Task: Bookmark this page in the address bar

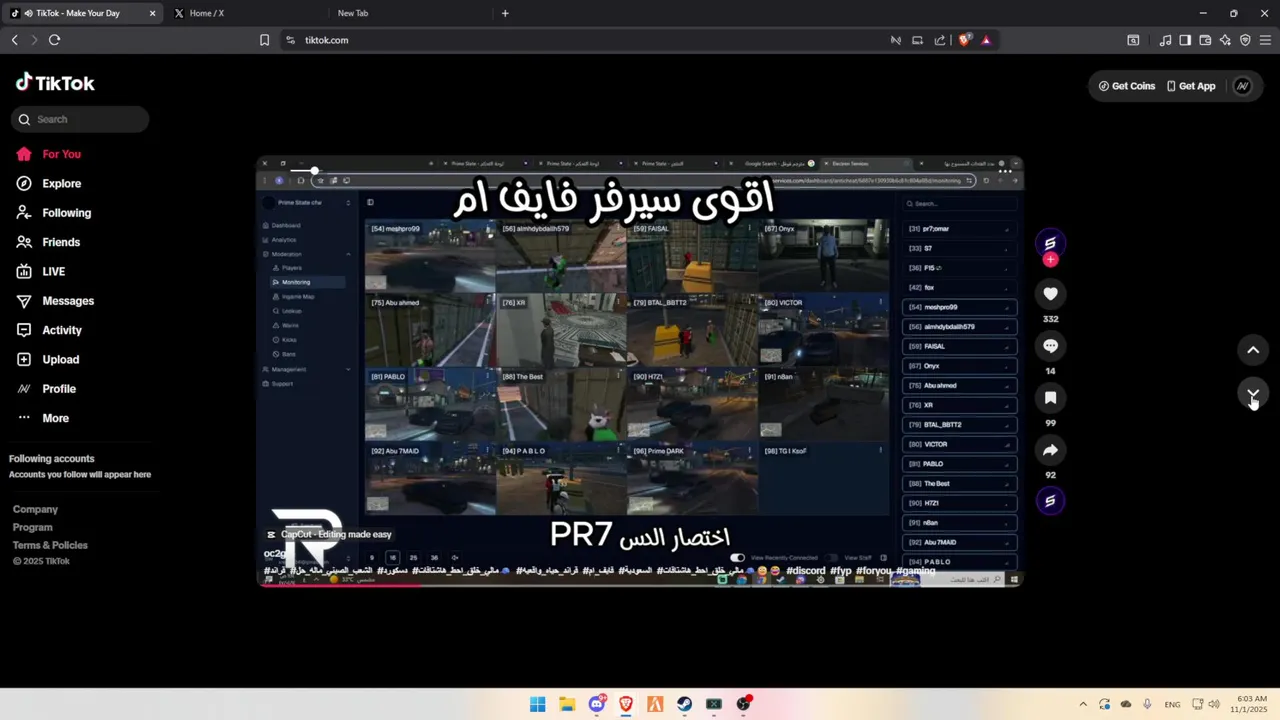Action: coord(264,40)
